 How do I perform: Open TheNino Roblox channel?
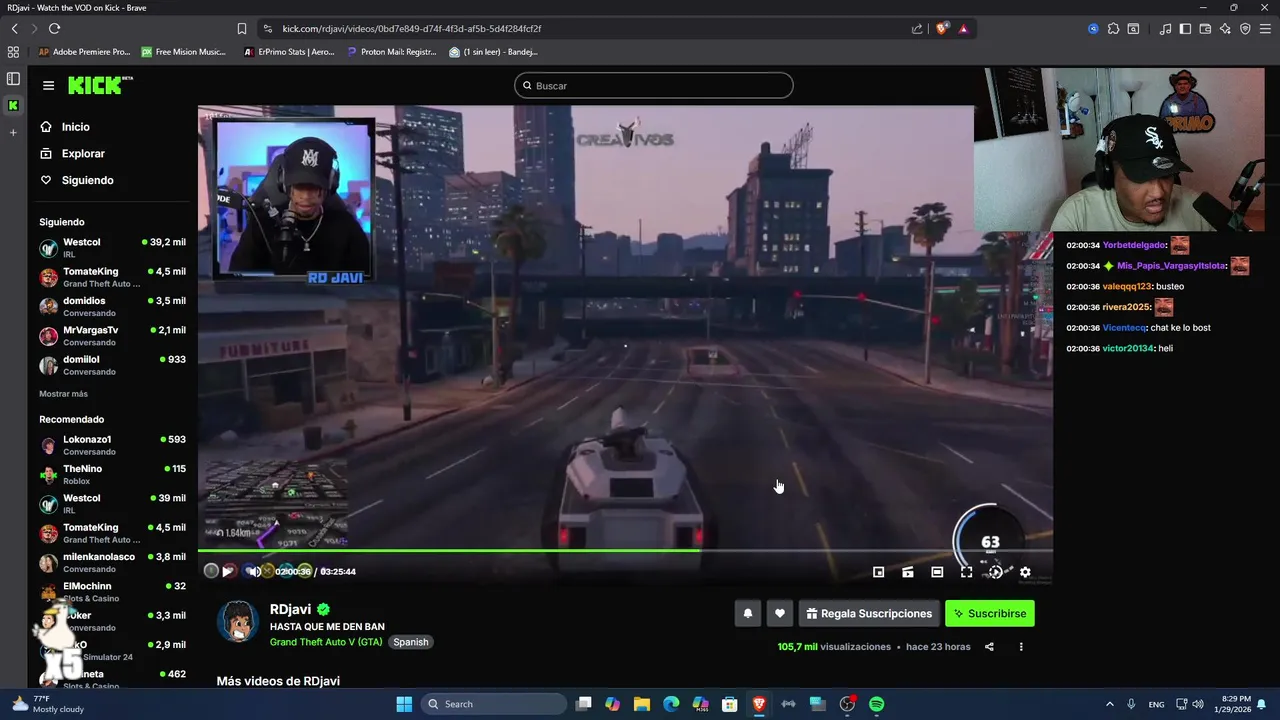coord(112,474)
